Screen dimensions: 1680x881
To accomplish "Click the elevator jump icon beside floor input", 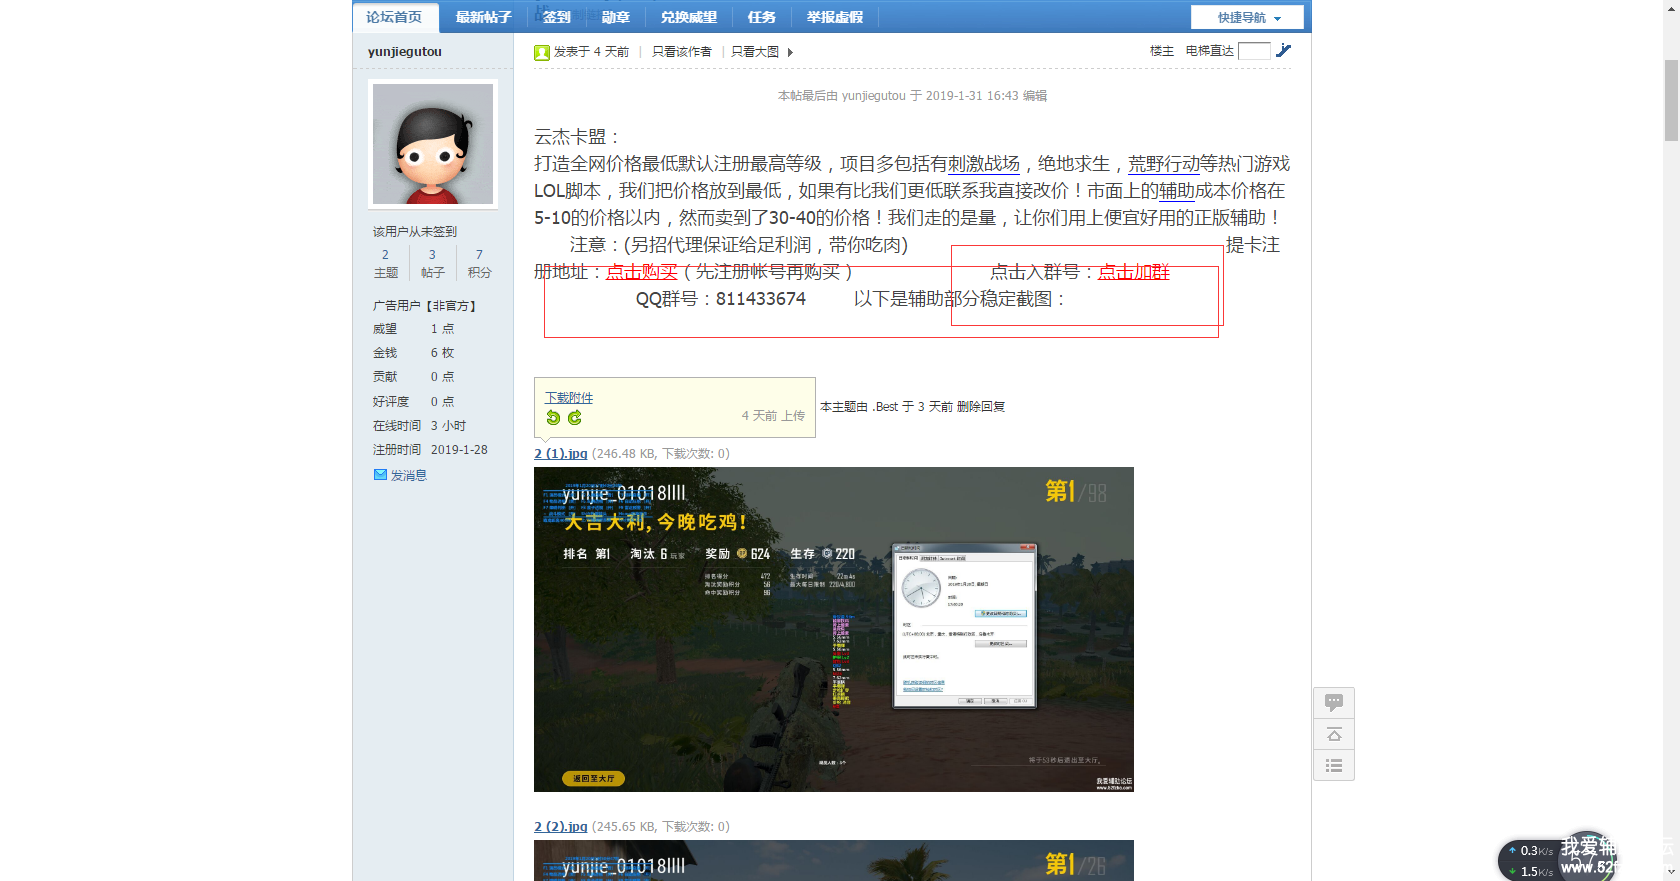I will point(1284,51).
